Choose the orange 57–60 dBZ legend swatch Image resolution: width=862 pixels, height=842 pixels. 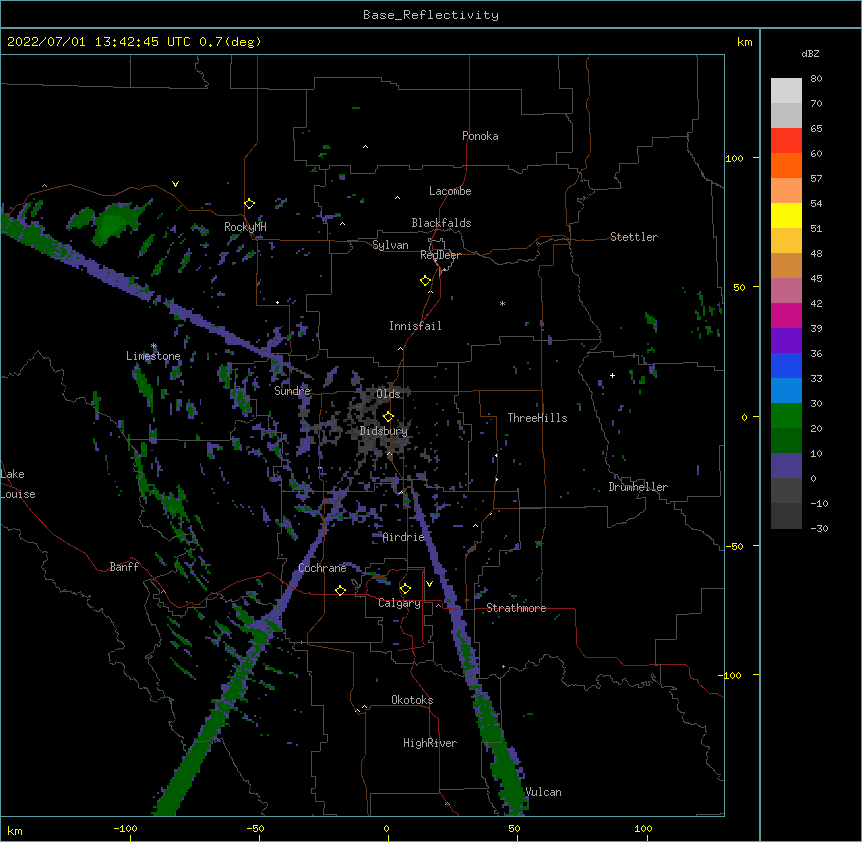coord(786,165)
